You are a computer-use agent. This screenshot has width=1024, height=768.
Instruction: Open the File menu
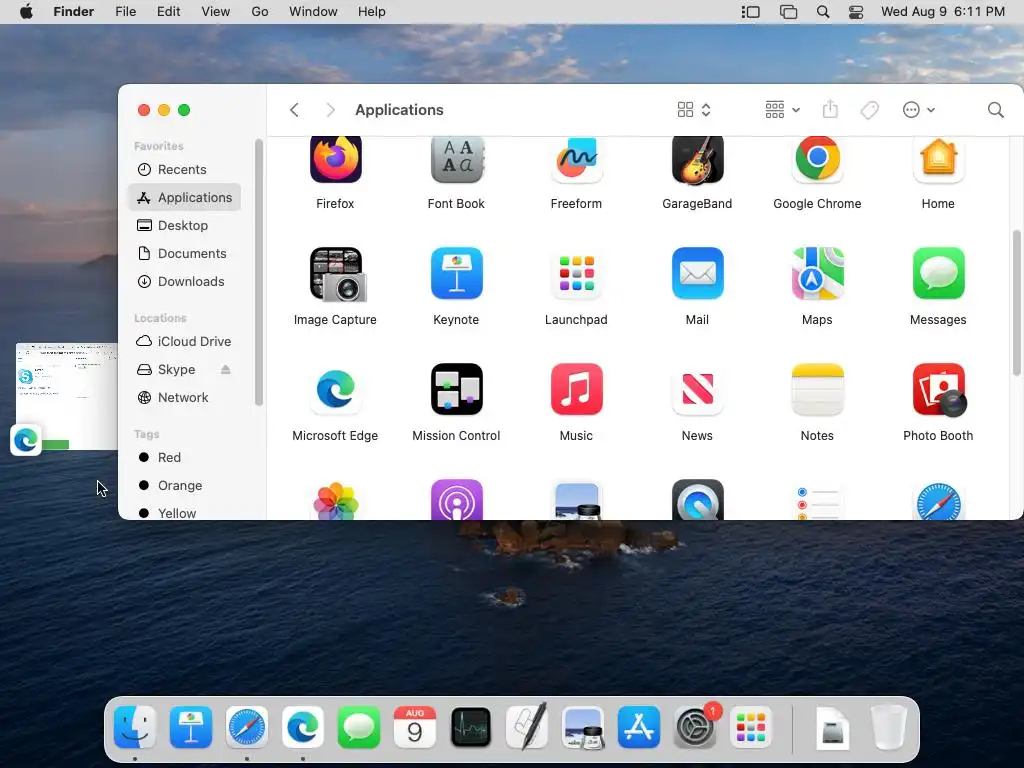pos(125,12)
